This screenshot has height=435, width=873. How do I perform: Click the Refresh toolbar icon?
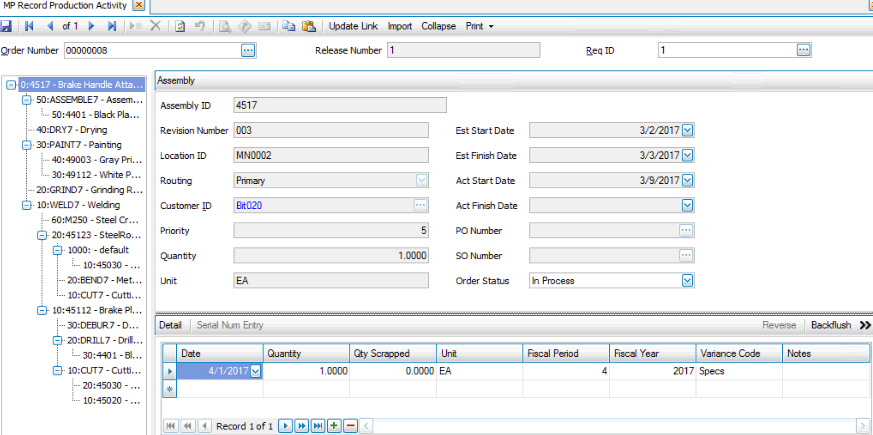tap(180, 25)
